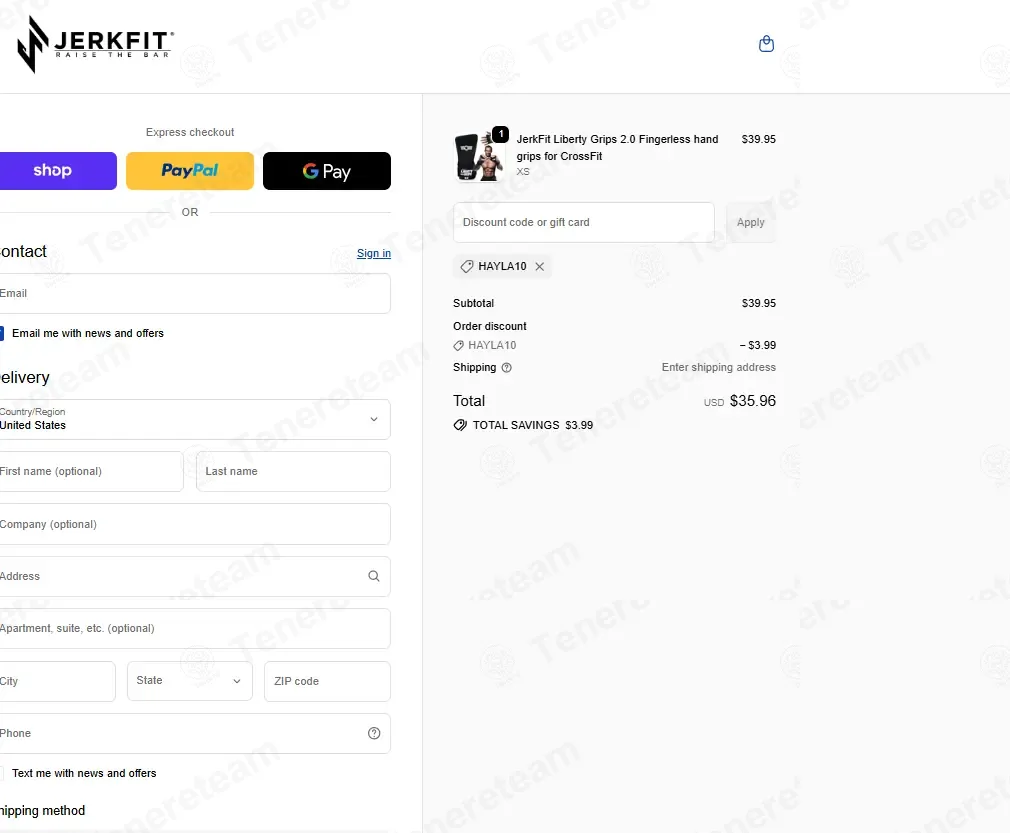Image resolution: width=1010 pixels, height=833 pixels.
Task: Open the shopping bag cart icon
Action: click(766, 44)
